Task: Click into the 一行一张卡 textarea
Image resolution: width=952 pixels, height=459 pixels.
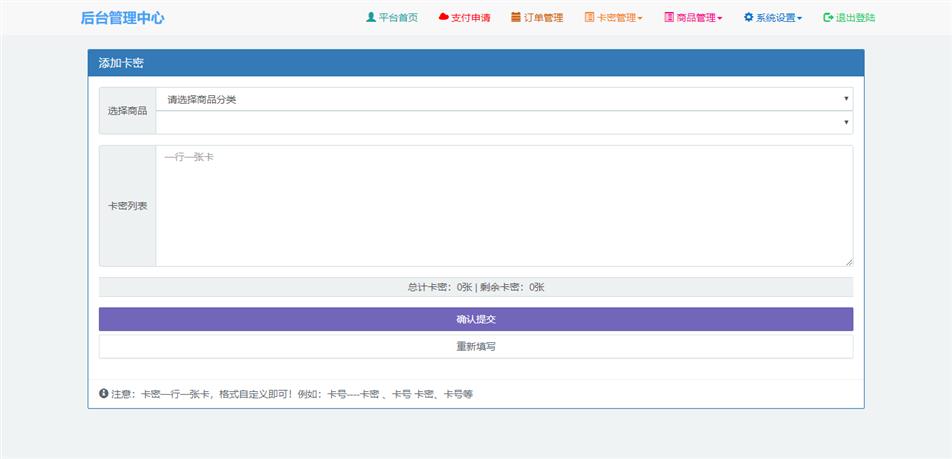Action: [x=504, y=206]
